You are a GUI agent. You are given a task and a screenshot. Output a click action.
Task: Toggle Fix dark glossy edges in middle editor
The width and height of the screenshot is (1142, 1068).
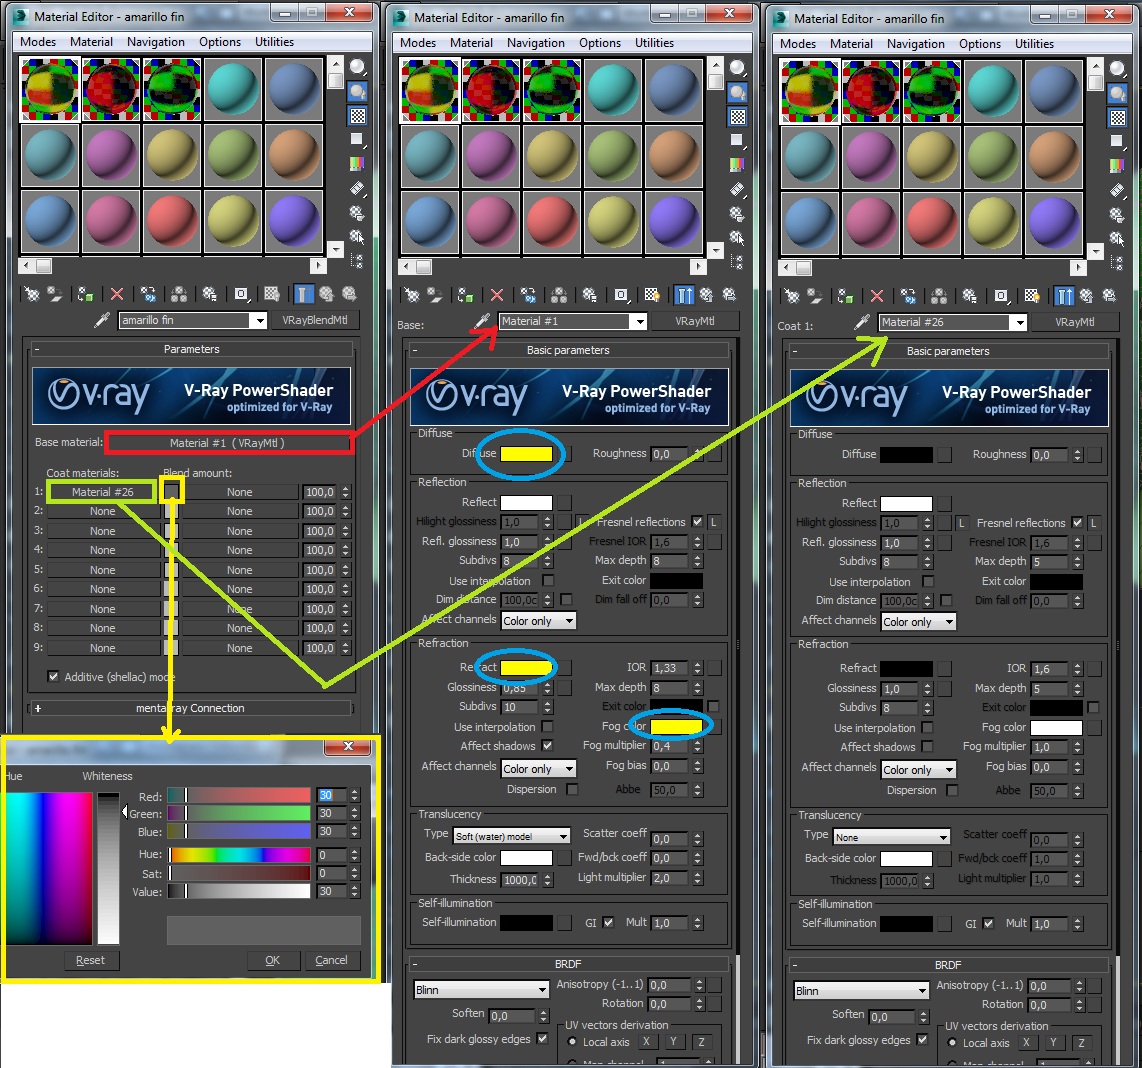(x=542, y=1038)
